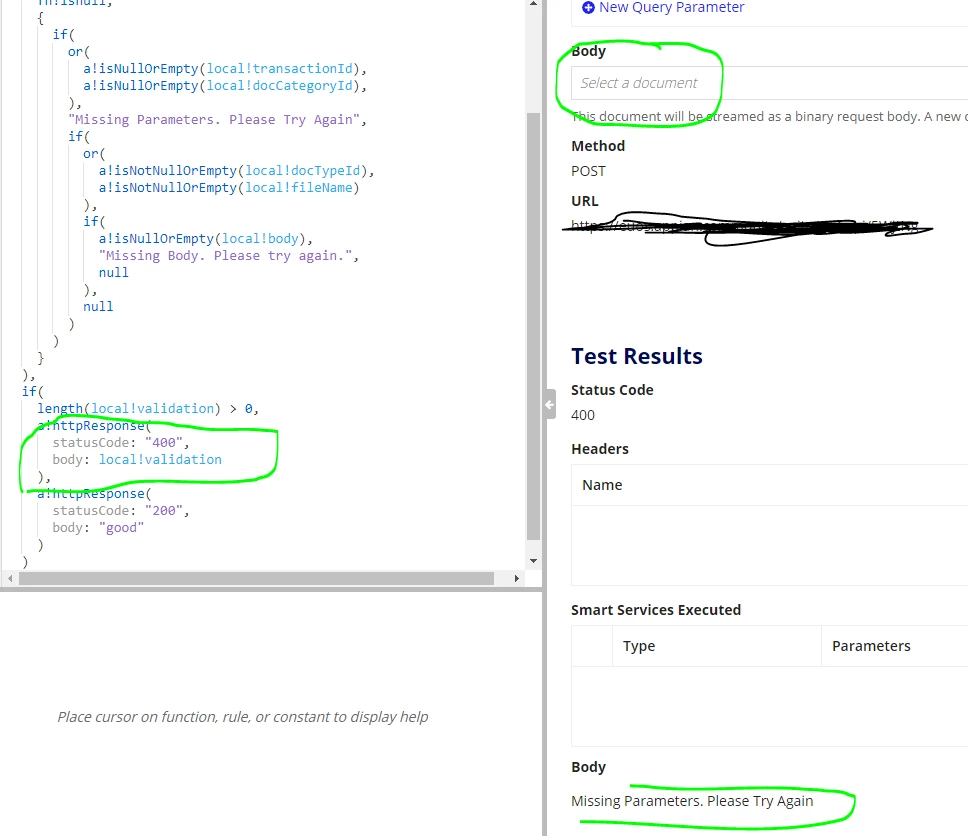Click the horizontal scroll right arrow
Image resolution: width=968 pixels, height=836 pixels.
tap(517, 579)
